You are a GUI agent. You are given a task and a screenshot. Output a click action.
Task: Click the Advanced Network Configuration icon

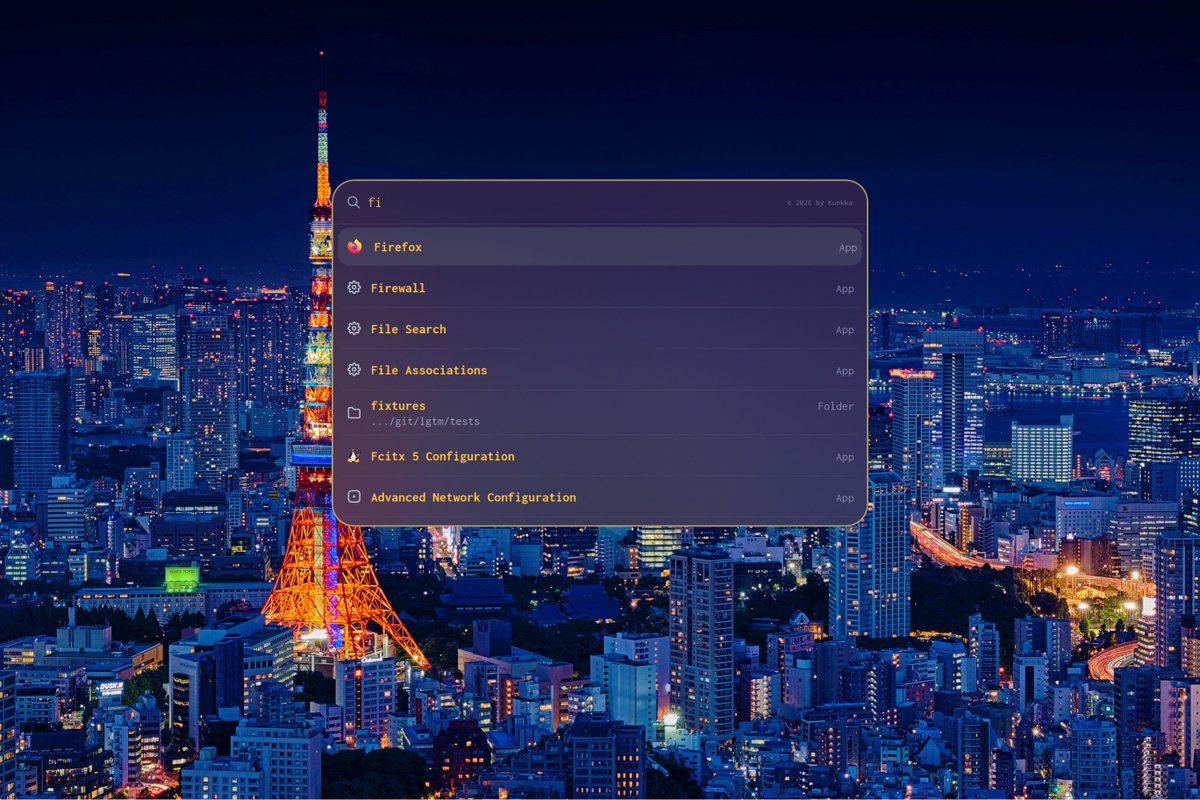pyautogui.click(x=354, y=497)
